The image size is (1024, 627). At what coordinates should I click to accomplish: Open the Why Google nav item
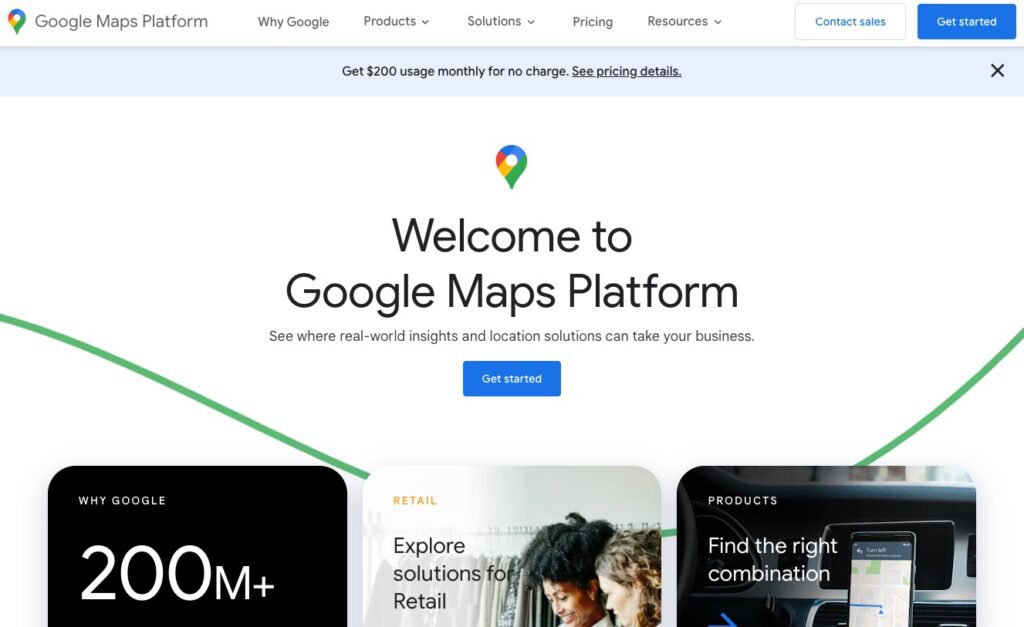click(293, 22)
